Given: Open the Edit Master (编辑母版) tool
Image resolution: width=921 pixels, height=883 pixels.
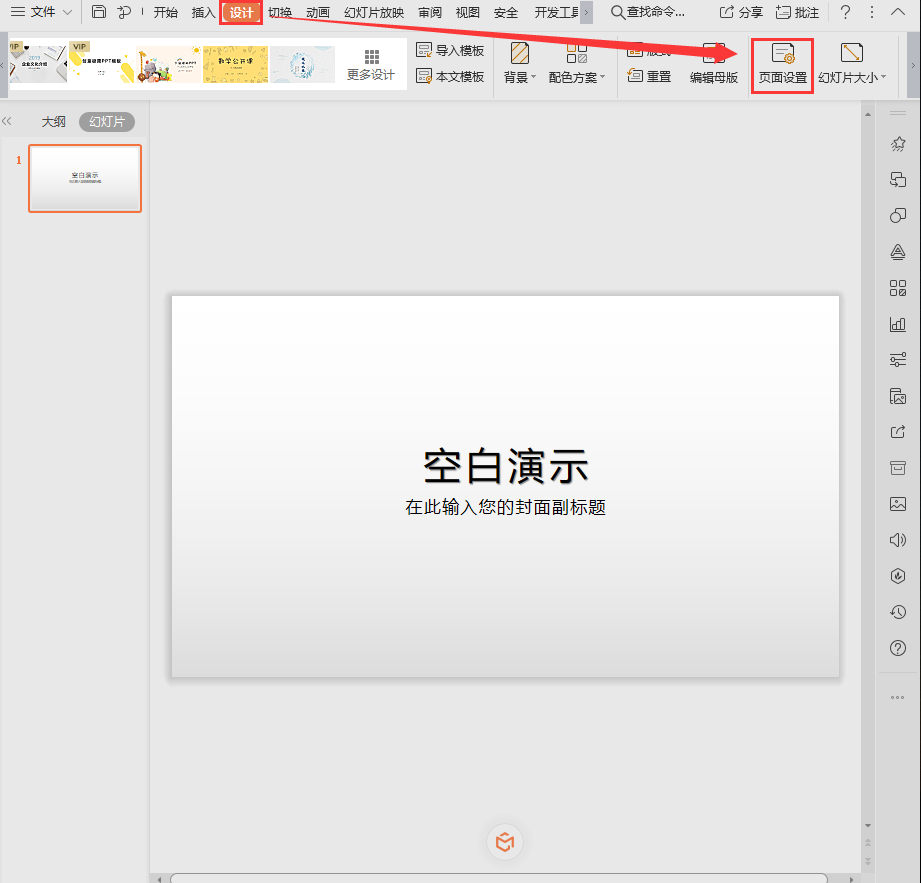Looking at the screenshot, I should [714, 64].
